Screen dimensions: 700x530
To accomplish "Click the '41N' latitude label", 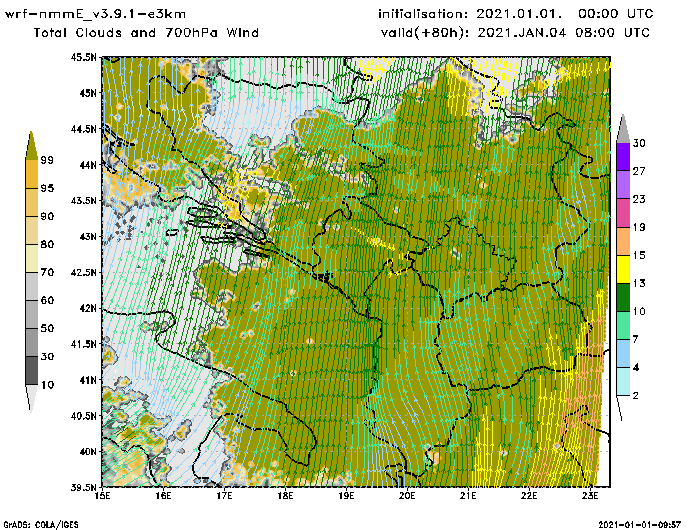I will pos(88,380).
